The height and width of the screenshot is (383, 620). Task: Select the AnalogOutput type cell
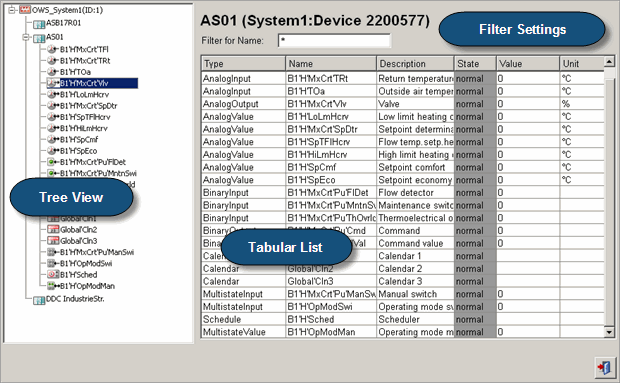tap(243, 104)
